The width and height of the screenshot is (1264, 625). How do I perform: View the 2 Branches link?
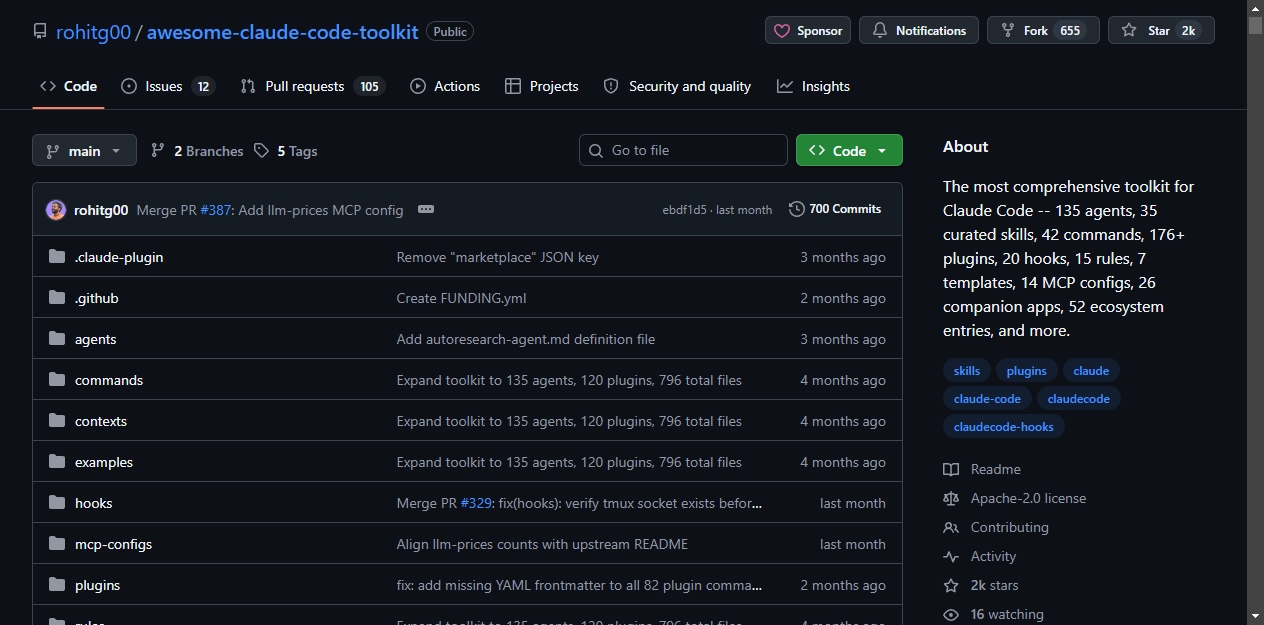point(197,151)
